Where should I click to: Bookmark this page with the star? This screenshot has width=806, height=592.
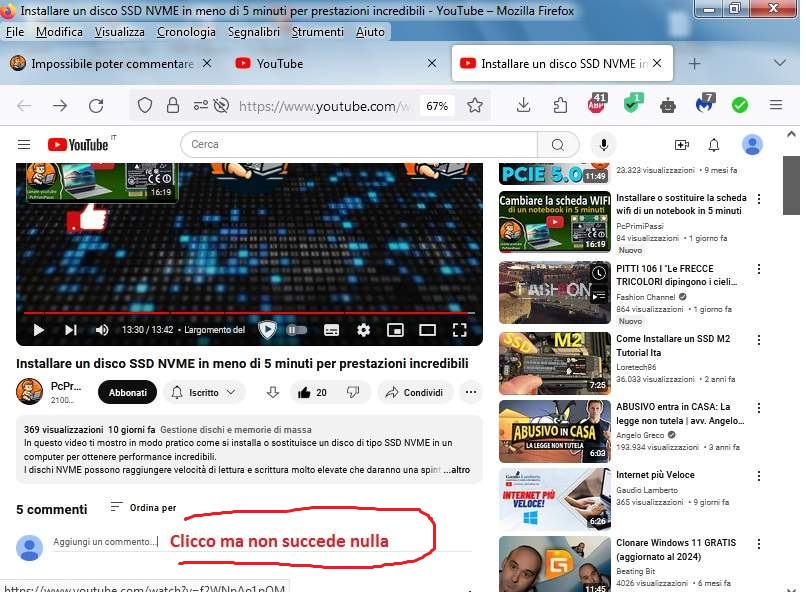point(475,106)
